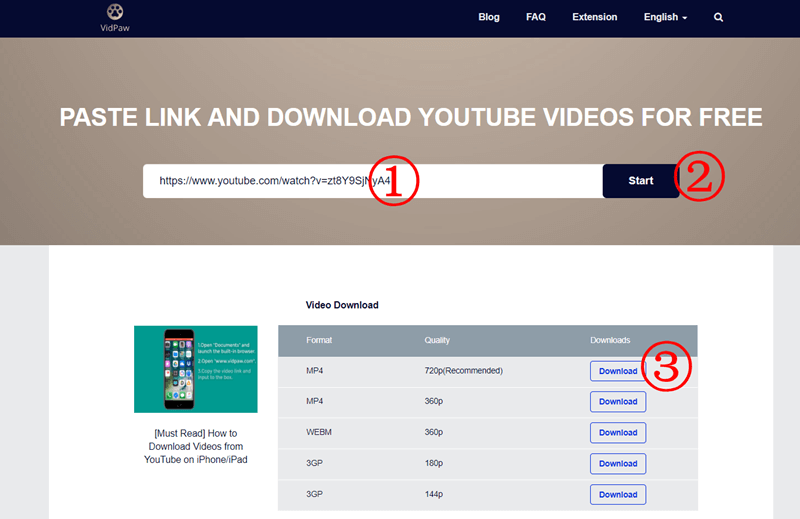This screenshot has height=519, width=800.
Task: Select the '720p(Recommended)' quality cell
Action: 463,370
